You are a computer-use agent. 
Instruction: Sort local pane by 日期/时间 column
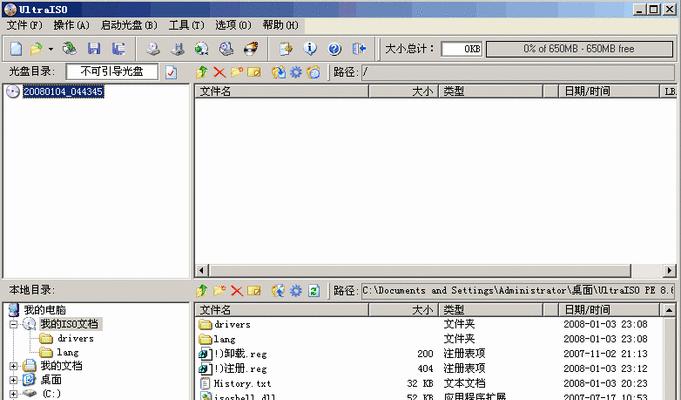[609, 310]
